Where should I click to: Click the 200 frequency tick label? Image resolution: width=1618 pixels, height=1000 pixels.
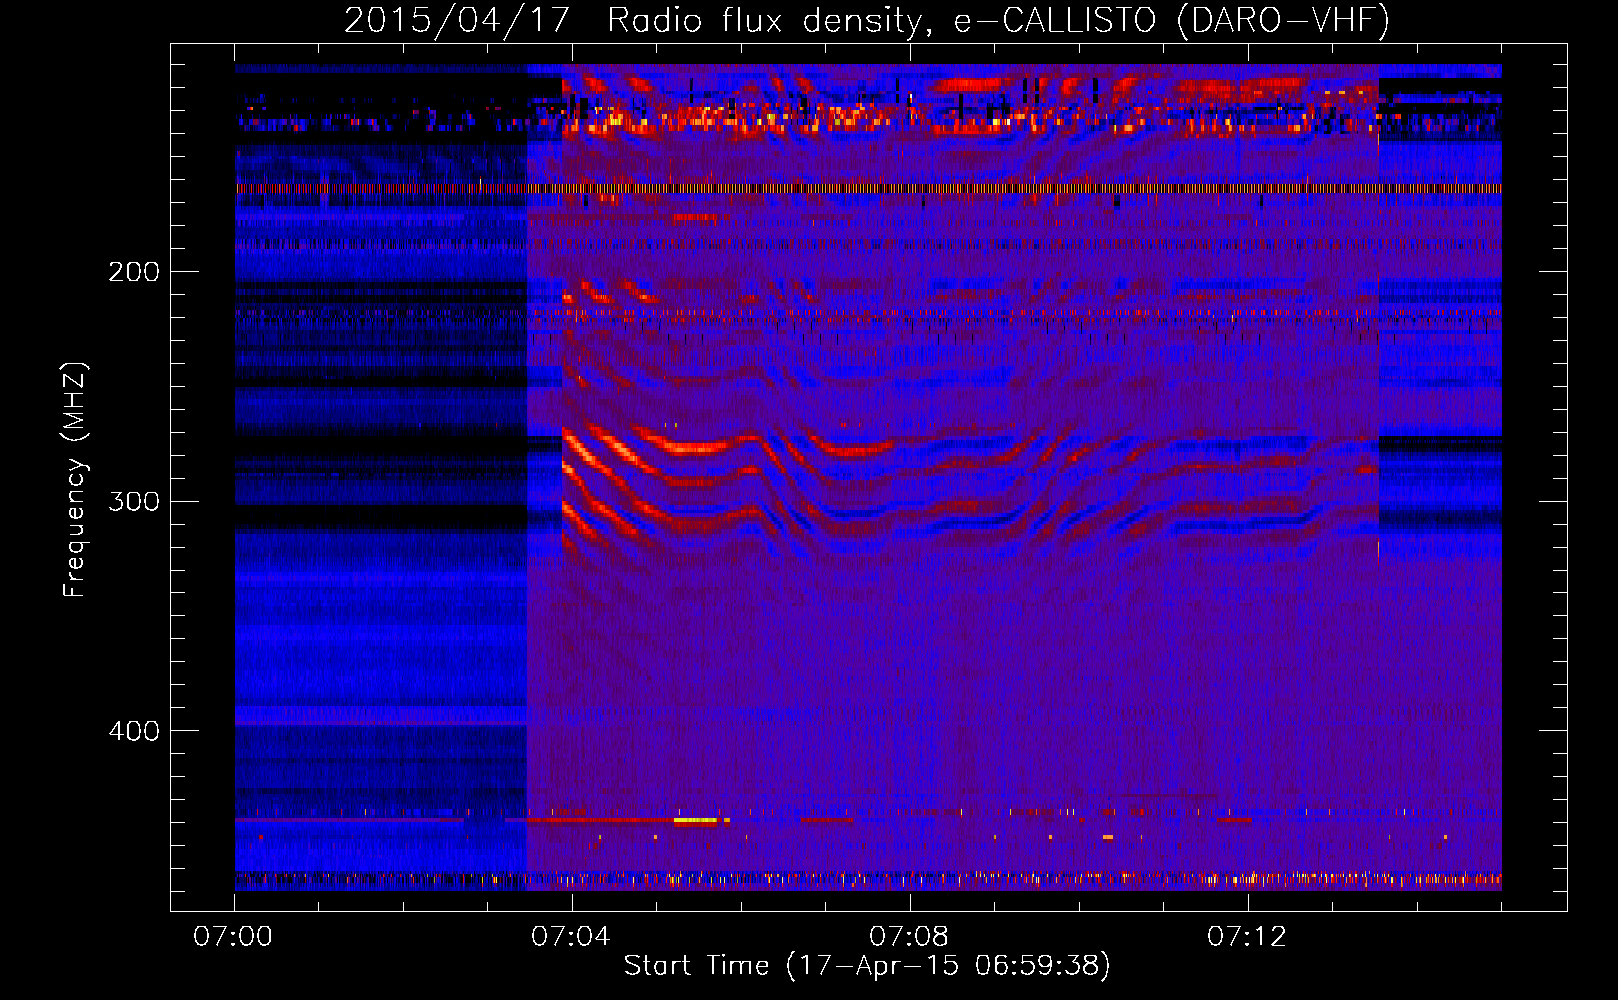click(134, 272)
